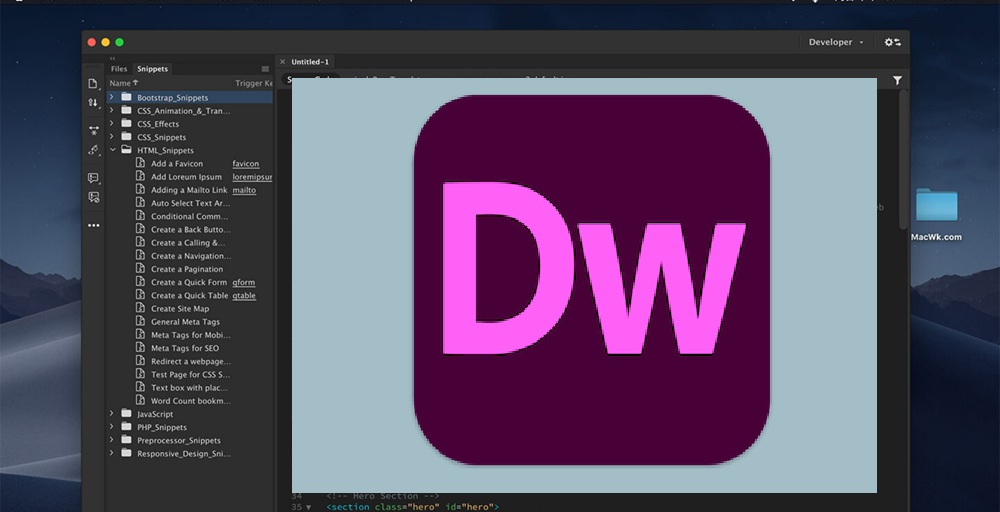
Task: Select Create a Back Butto... snippet
Action: point(190,230)
